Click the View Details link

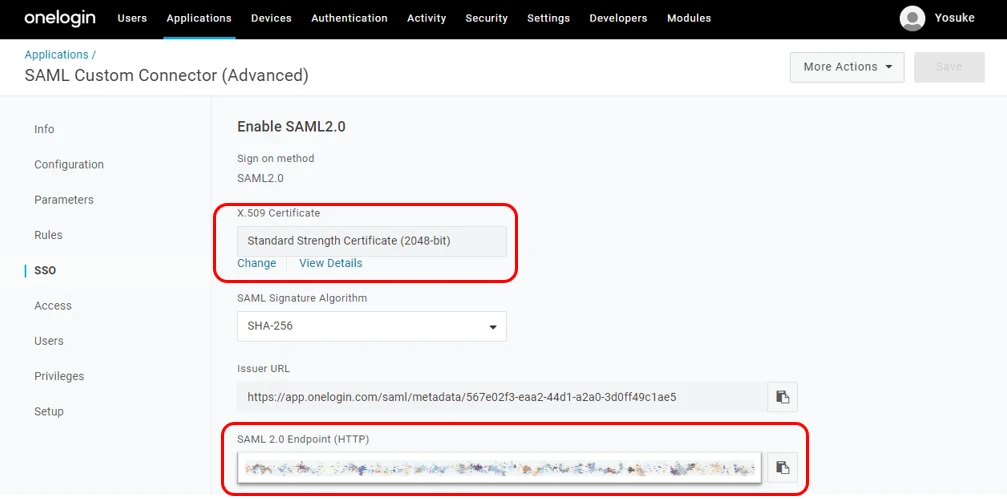(331, 263)
